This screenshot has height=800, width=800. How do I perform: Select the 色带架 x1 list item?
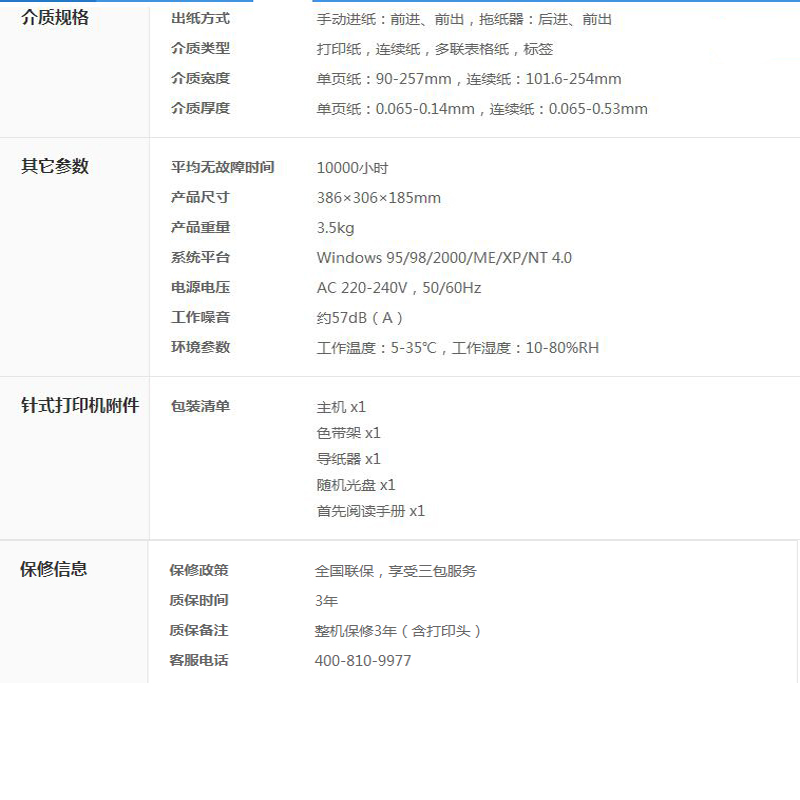(x=345, y=432)
